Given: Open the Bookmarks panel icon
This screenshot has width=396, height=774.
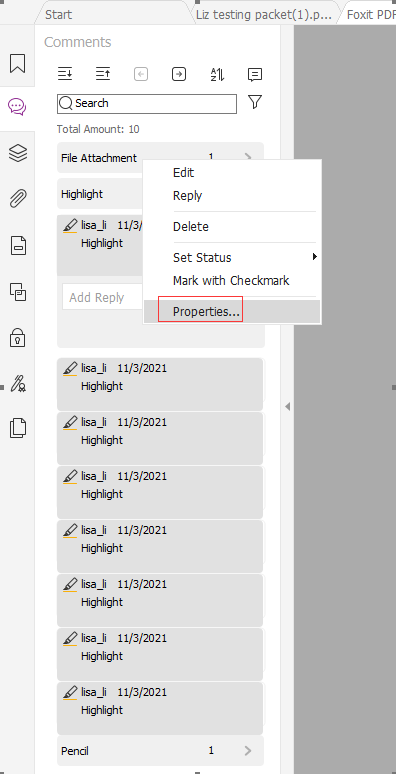Looking at the screenshot, I should click(17, 63).
